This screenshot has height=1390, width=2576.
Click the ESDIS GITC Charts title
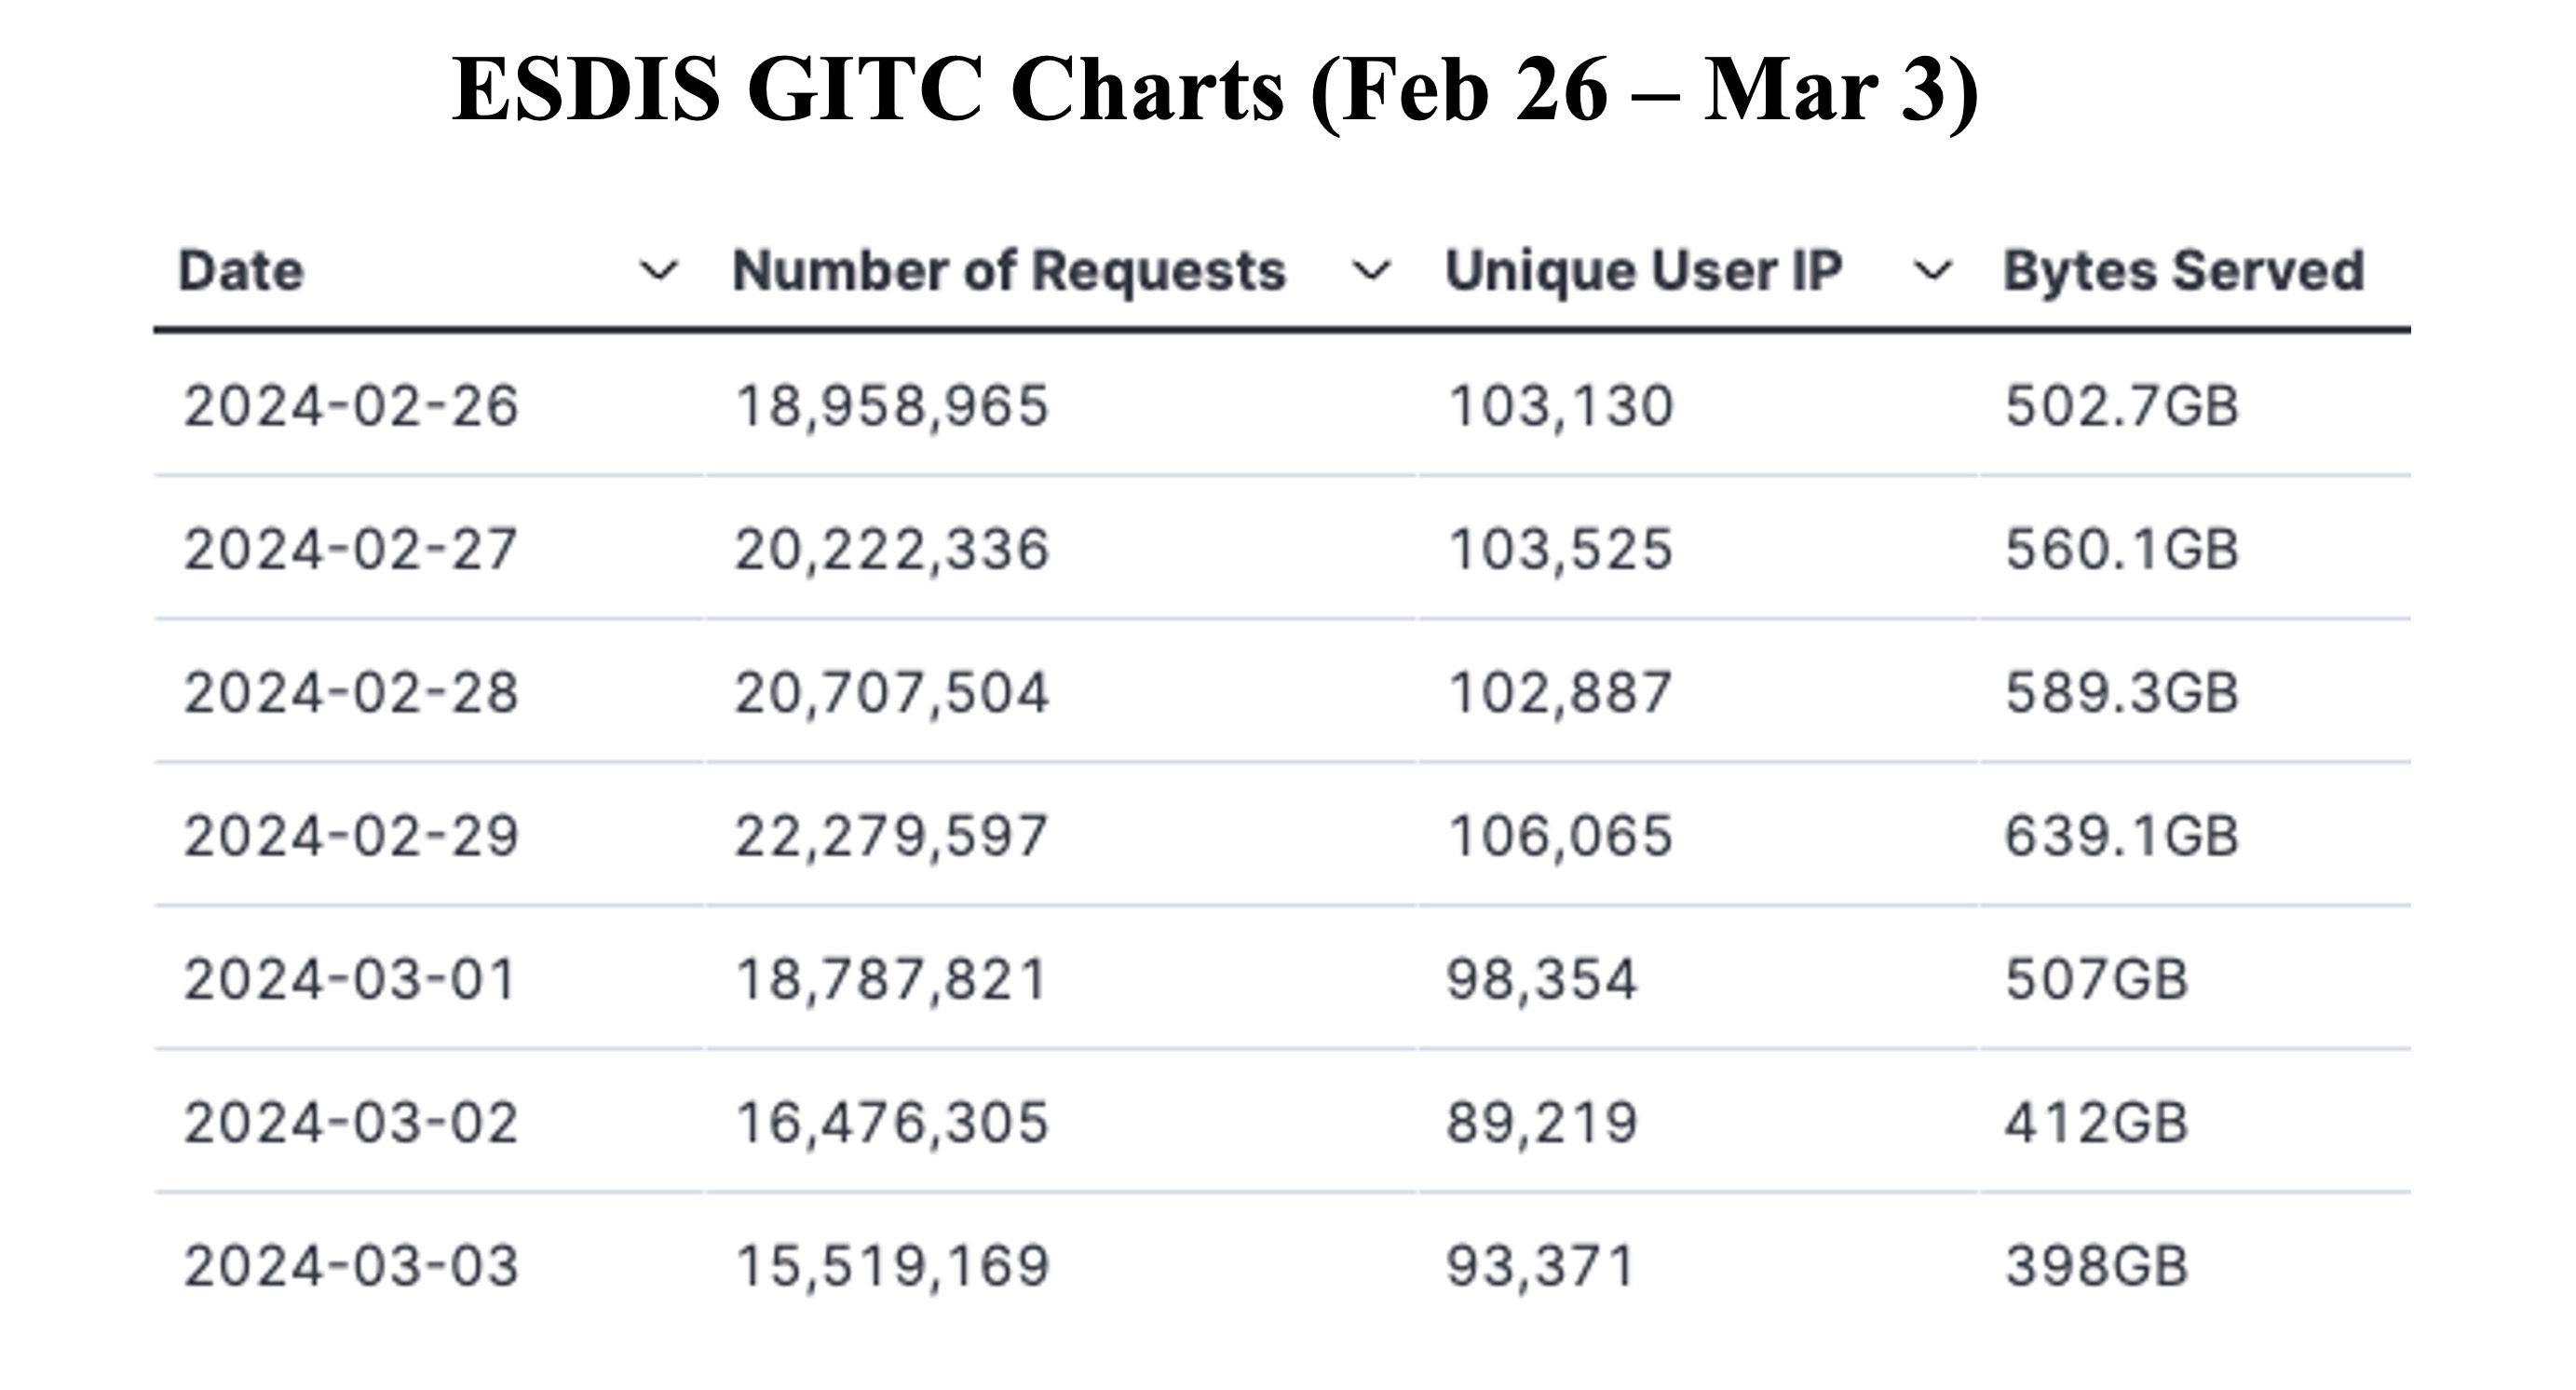coord(1215,90)
